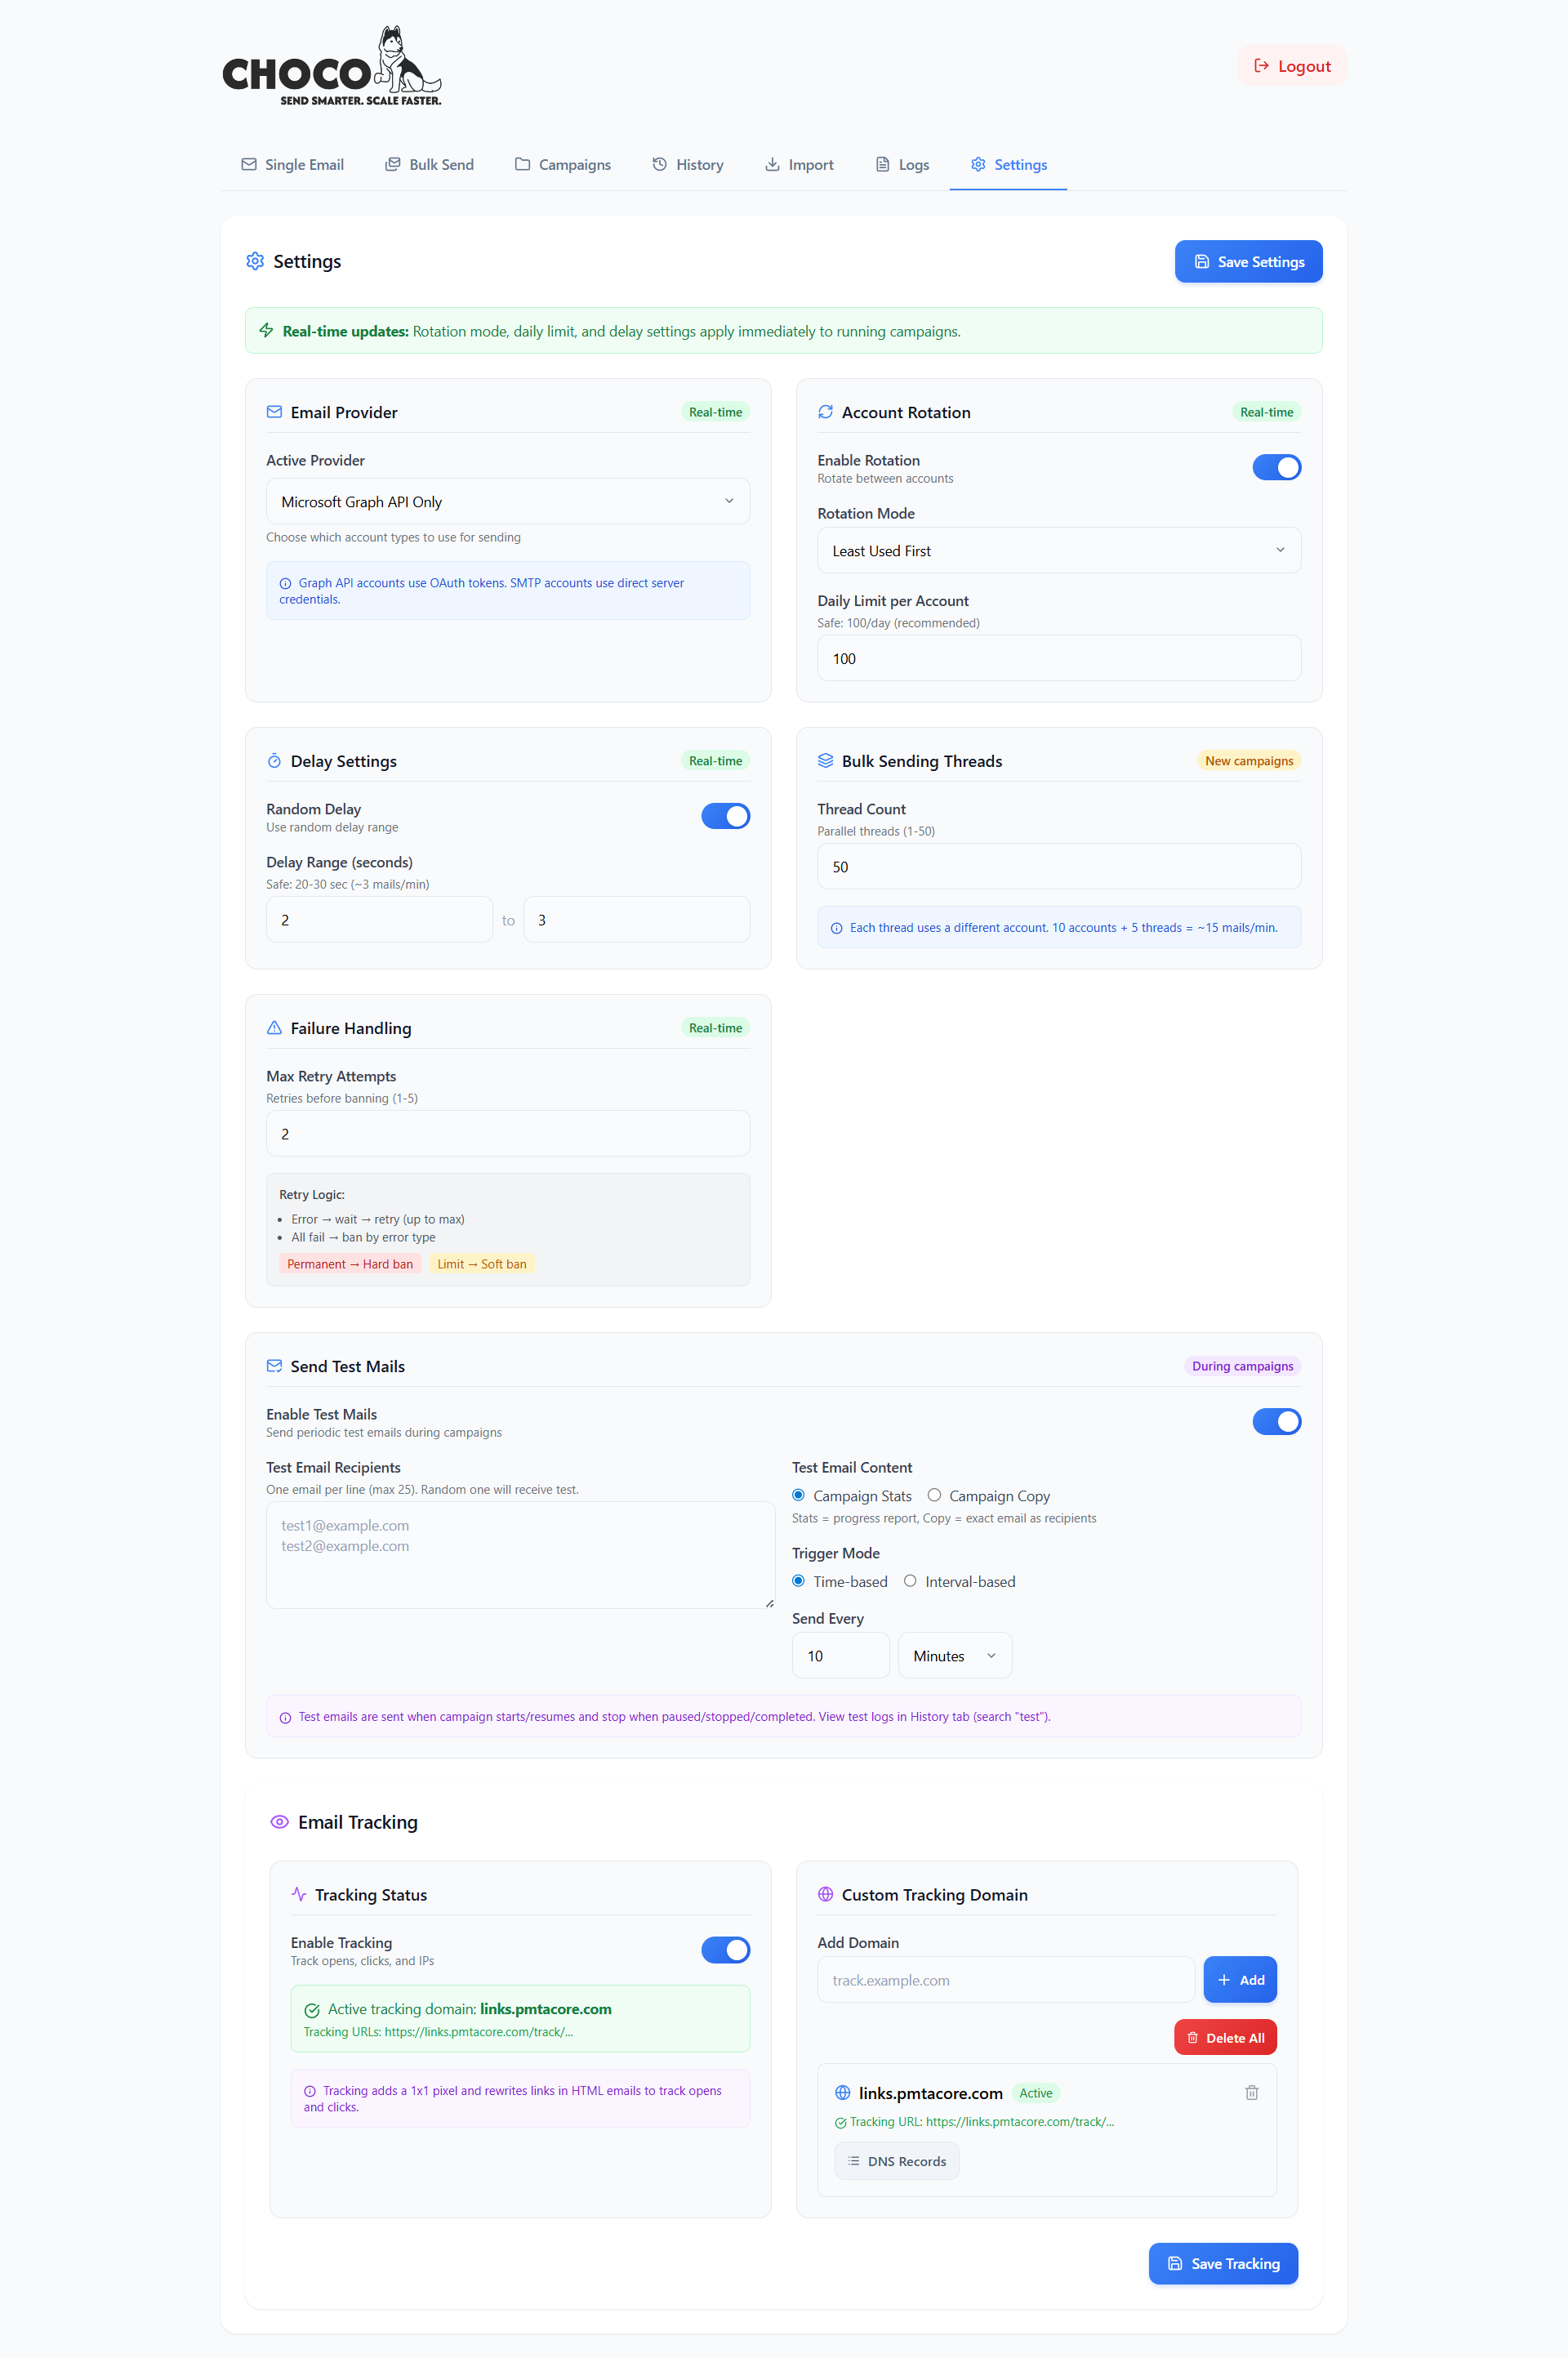Open the Minutes unit dropdown
This screenshot has height=2358, width=1568.
click(954, 1656)
